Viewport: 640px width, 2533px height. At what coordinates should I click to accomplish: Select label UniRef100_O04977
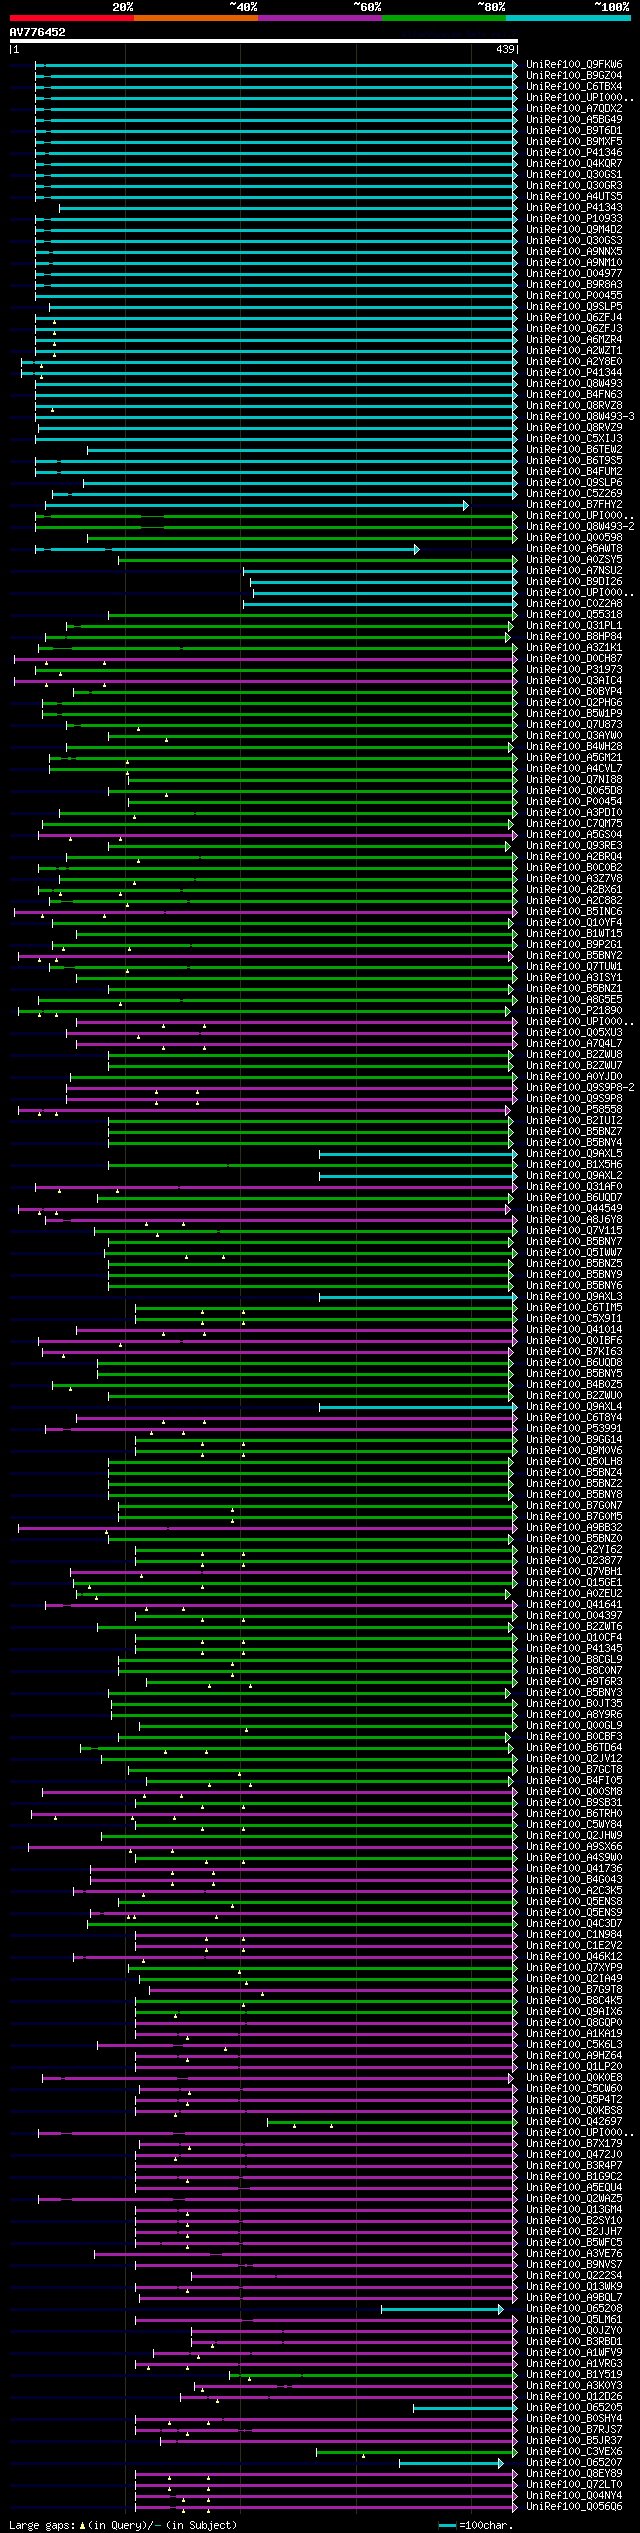[x=574, y=273]
